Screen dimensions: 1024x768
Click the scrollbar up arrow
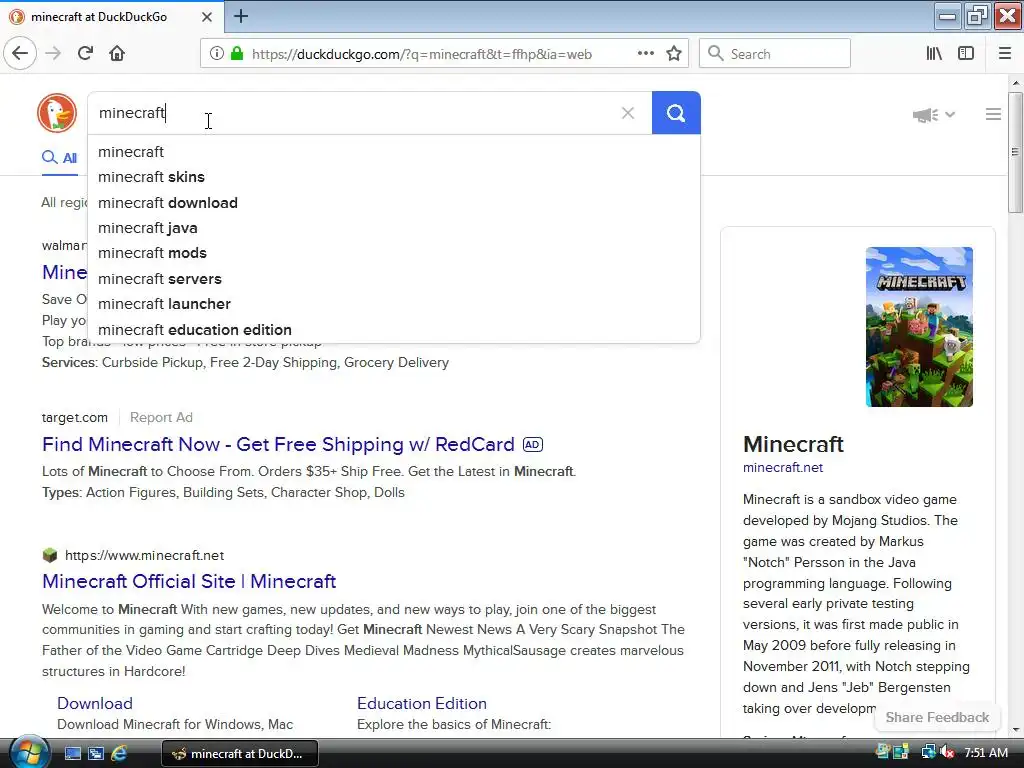pos(1015,83)
